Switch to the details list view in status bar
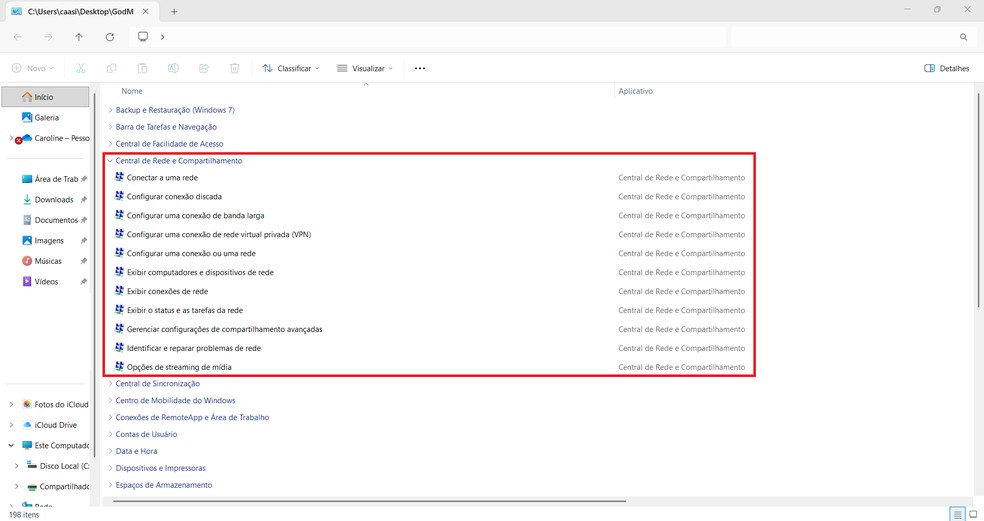 point(957,514)
